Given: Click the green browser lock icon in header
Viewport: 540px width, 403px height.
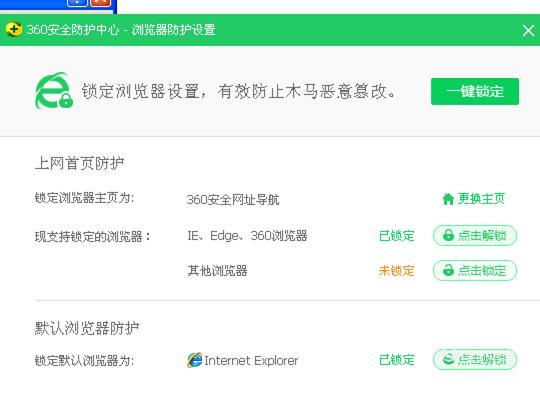Looking at the screenshot, I should [x=54, y=91].
